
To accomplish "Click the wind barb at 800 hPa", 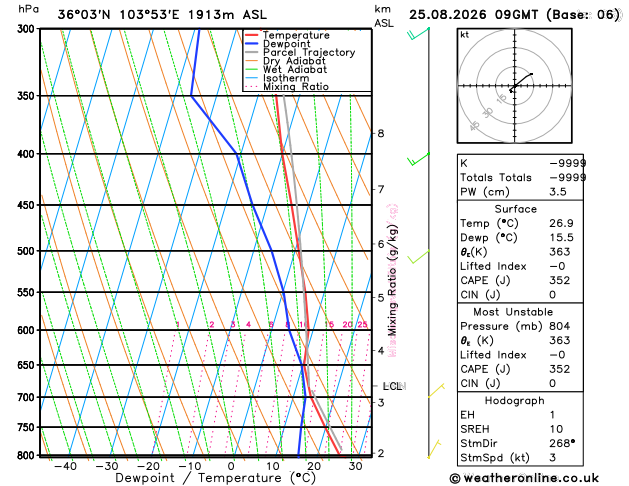I will click(434, 449).
